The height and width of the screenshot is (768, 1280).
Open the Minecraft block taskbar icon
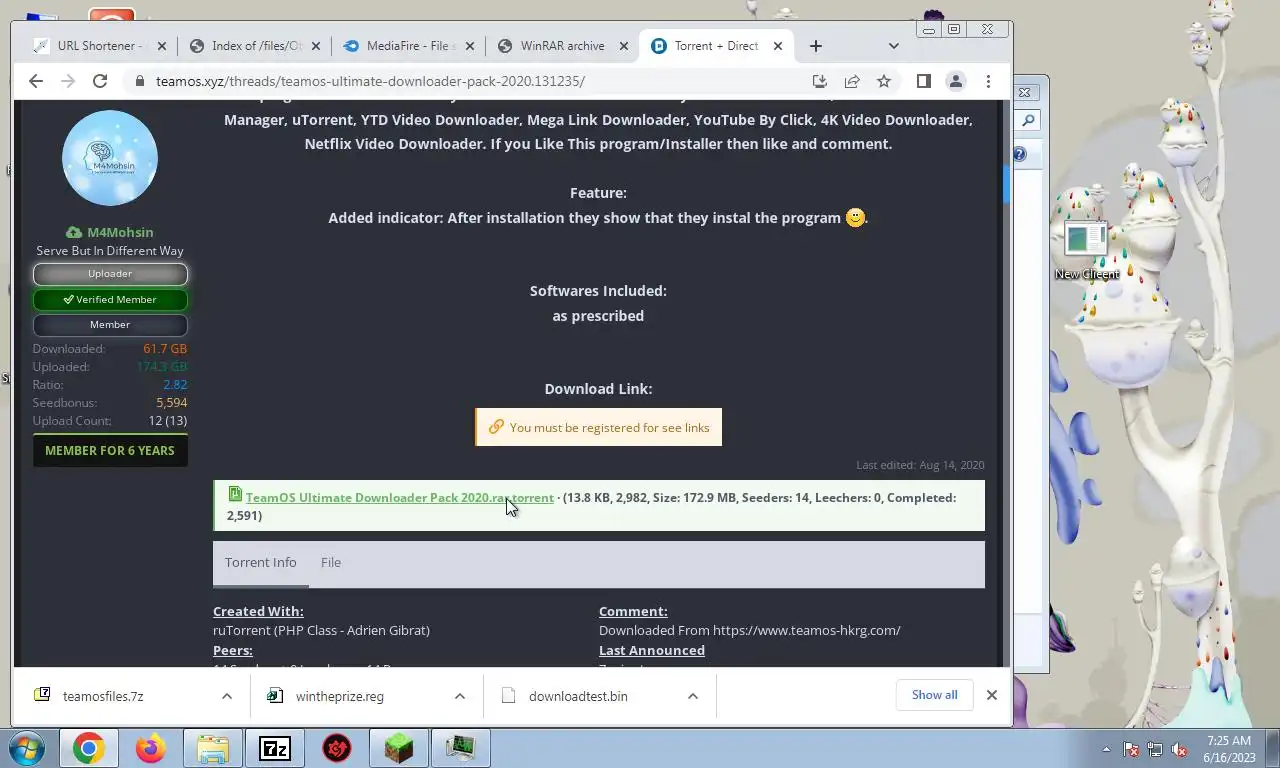point(399,748)
